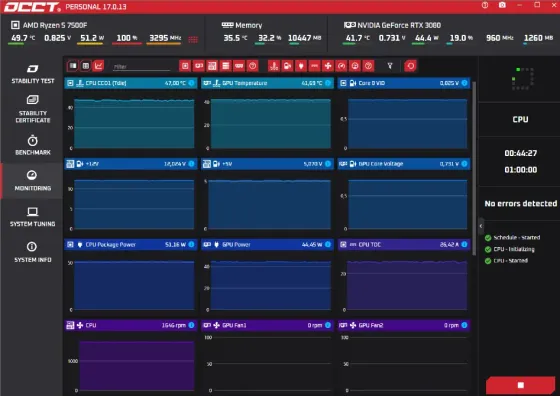Click the CPU - Started log entry

coord(506,261)
